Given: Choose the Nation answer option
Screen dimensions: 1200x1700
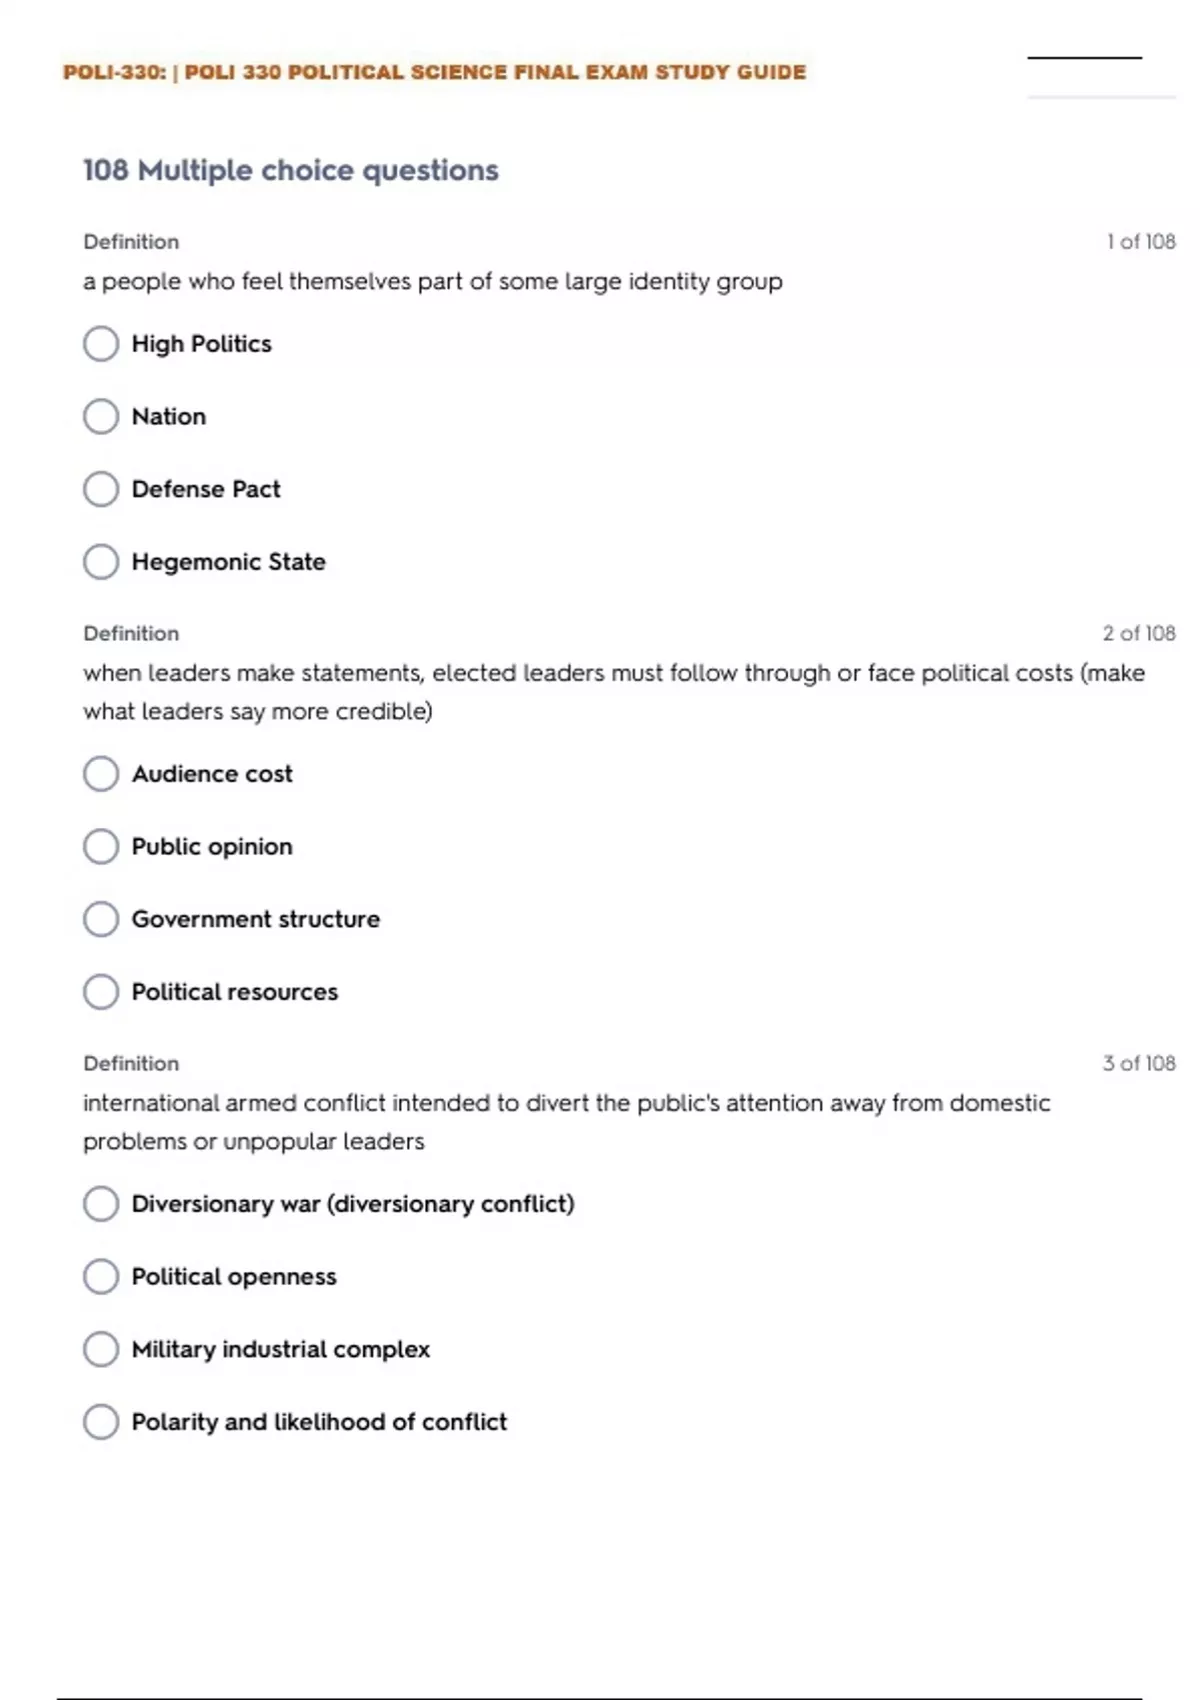Looking at the screenshot, I should tap(101, 417).
